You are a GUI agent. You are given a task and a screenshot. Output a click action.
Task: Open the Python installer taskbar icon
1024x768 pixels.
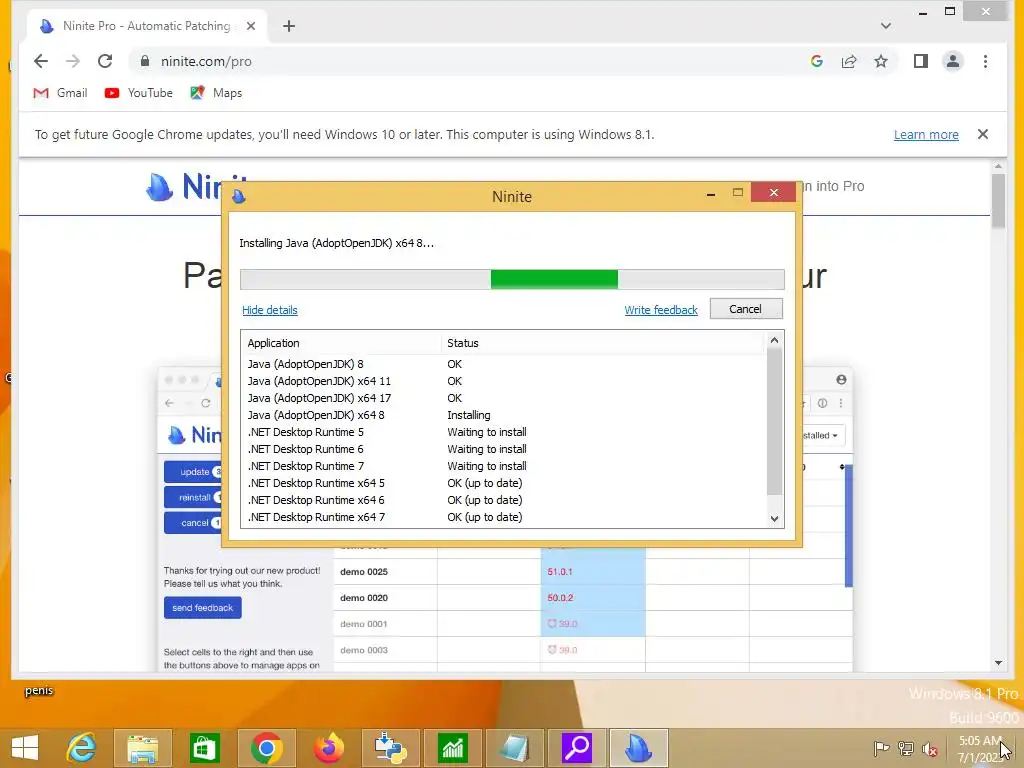click(391, 748)
